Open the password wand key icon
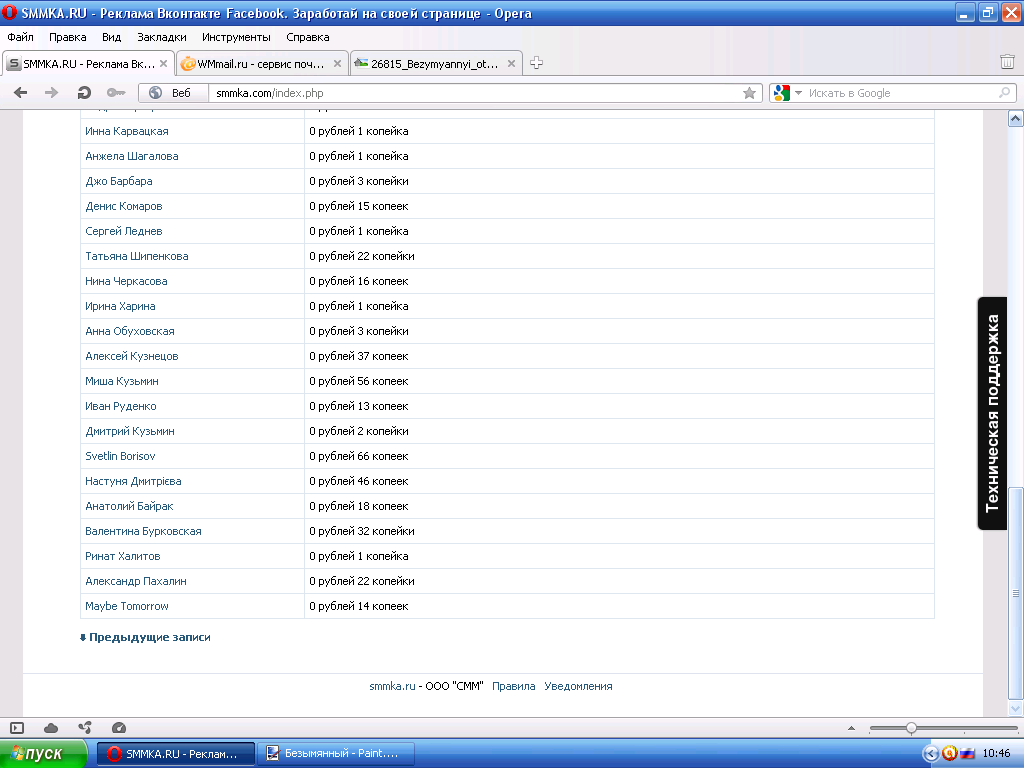 (116, 93)
